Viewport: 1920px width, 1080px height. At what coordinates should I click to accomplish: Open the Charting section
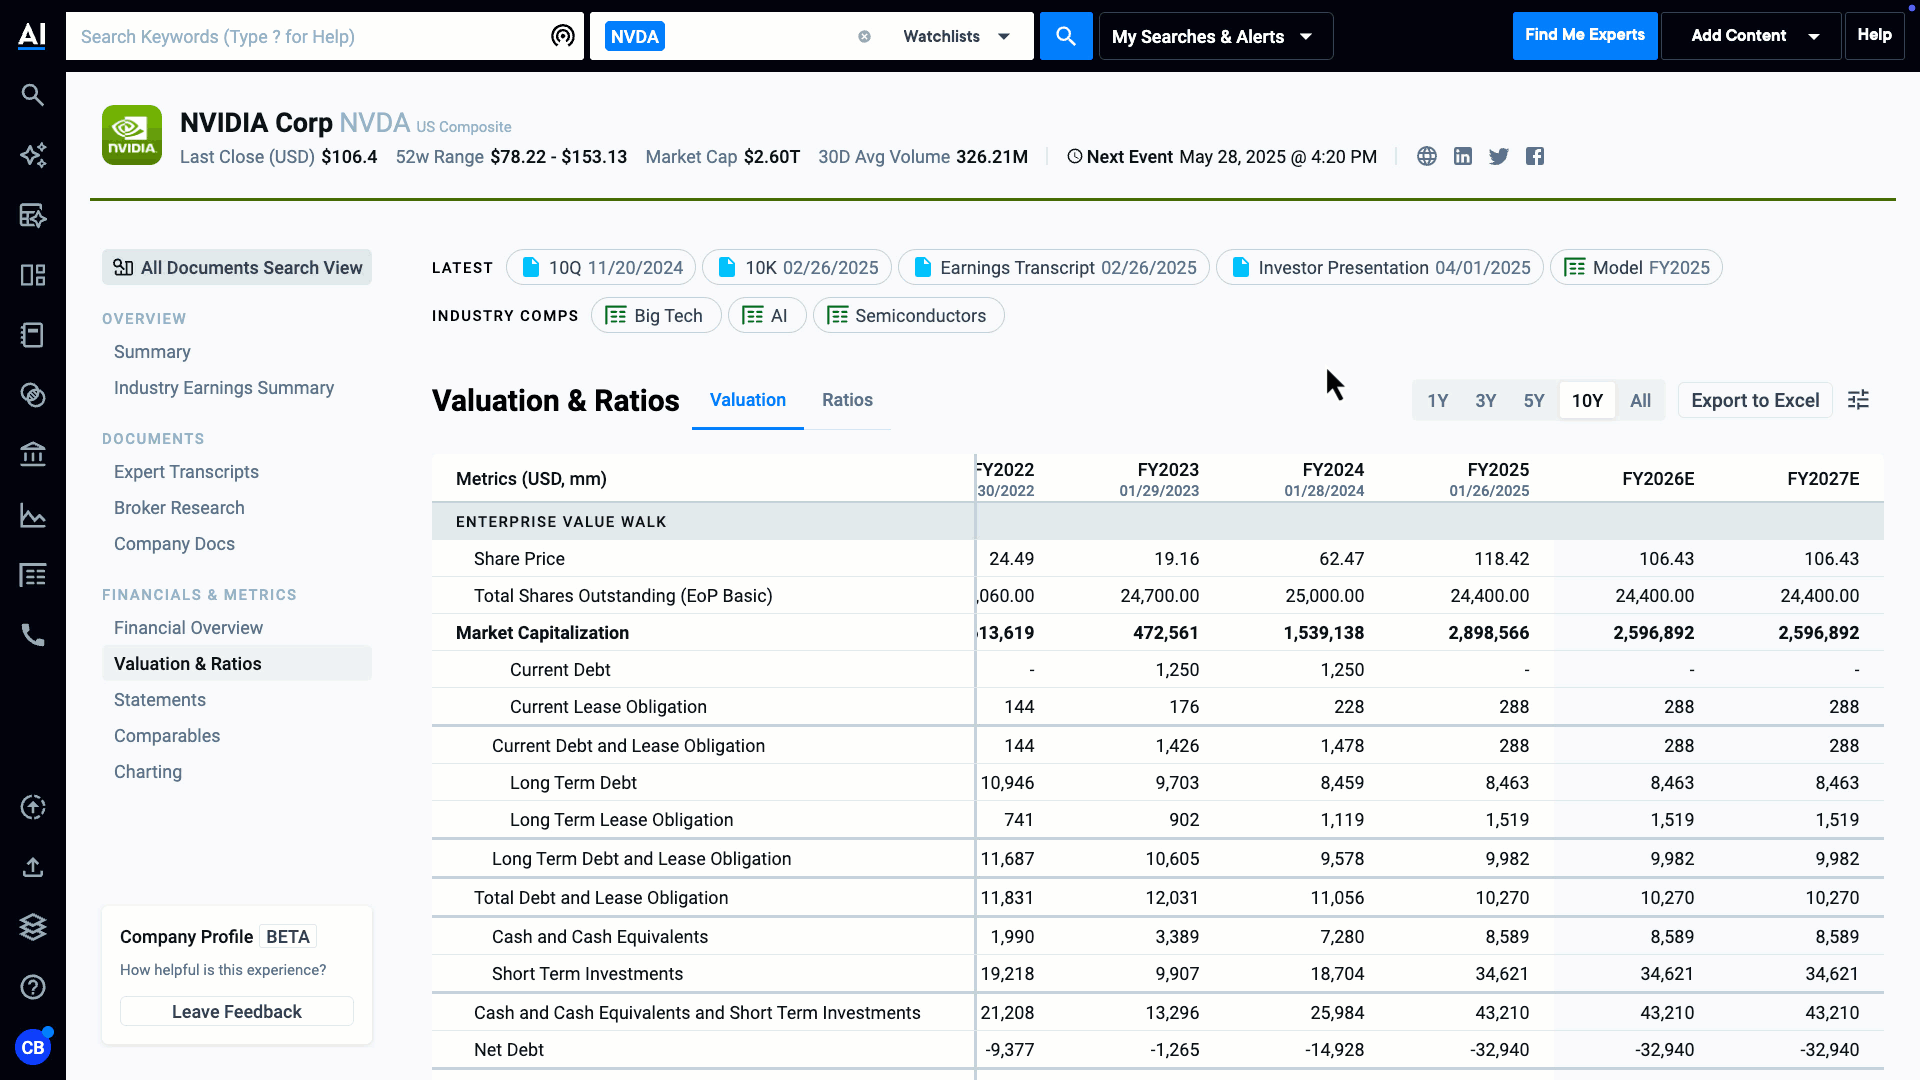[148, 772]
